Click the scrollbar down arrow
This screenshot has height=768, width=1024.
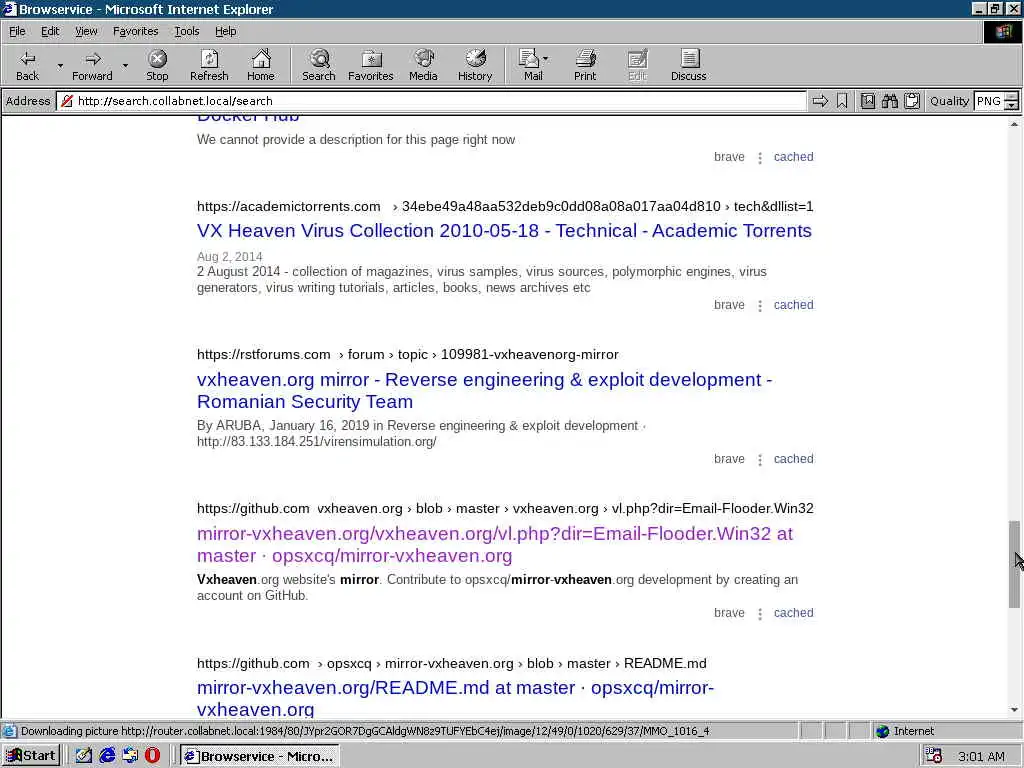[1014, 710]
